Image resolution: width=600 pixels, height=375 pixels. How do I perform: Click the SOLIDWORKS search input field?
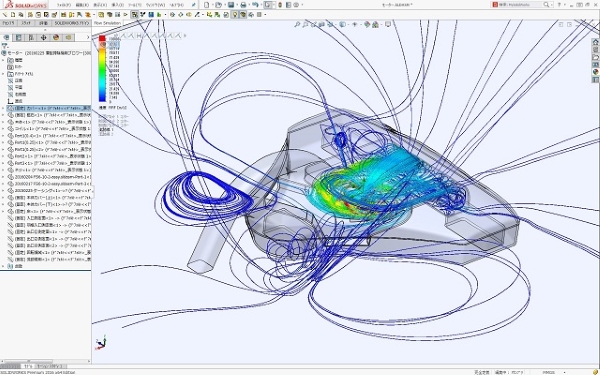(x=520, y=5)
